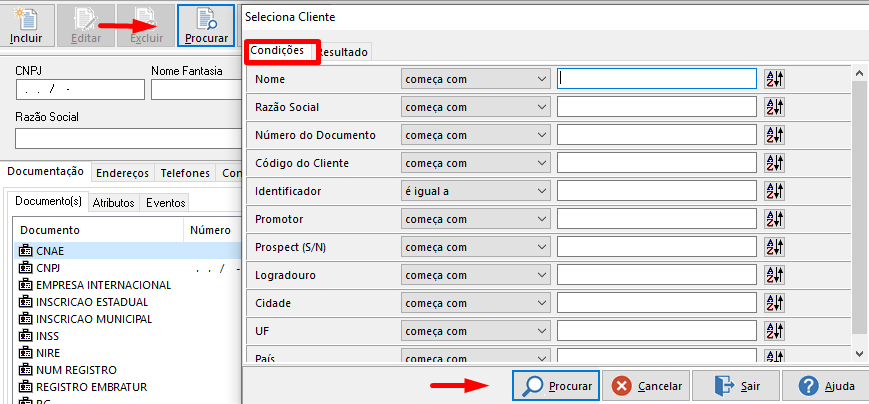The image size is (869, 404).
Task: Click the Procurar toolbar button in main window
Action: [206, 25]
